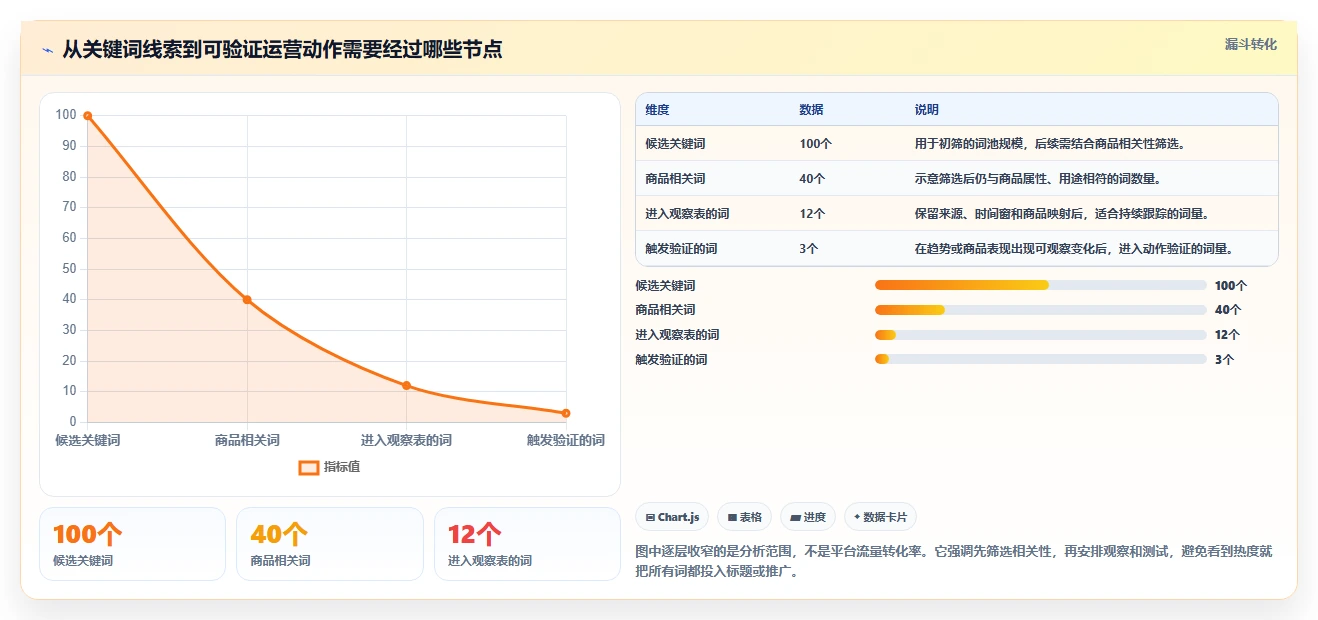Click the 候选关键词 progress bar

(1040, 285)
